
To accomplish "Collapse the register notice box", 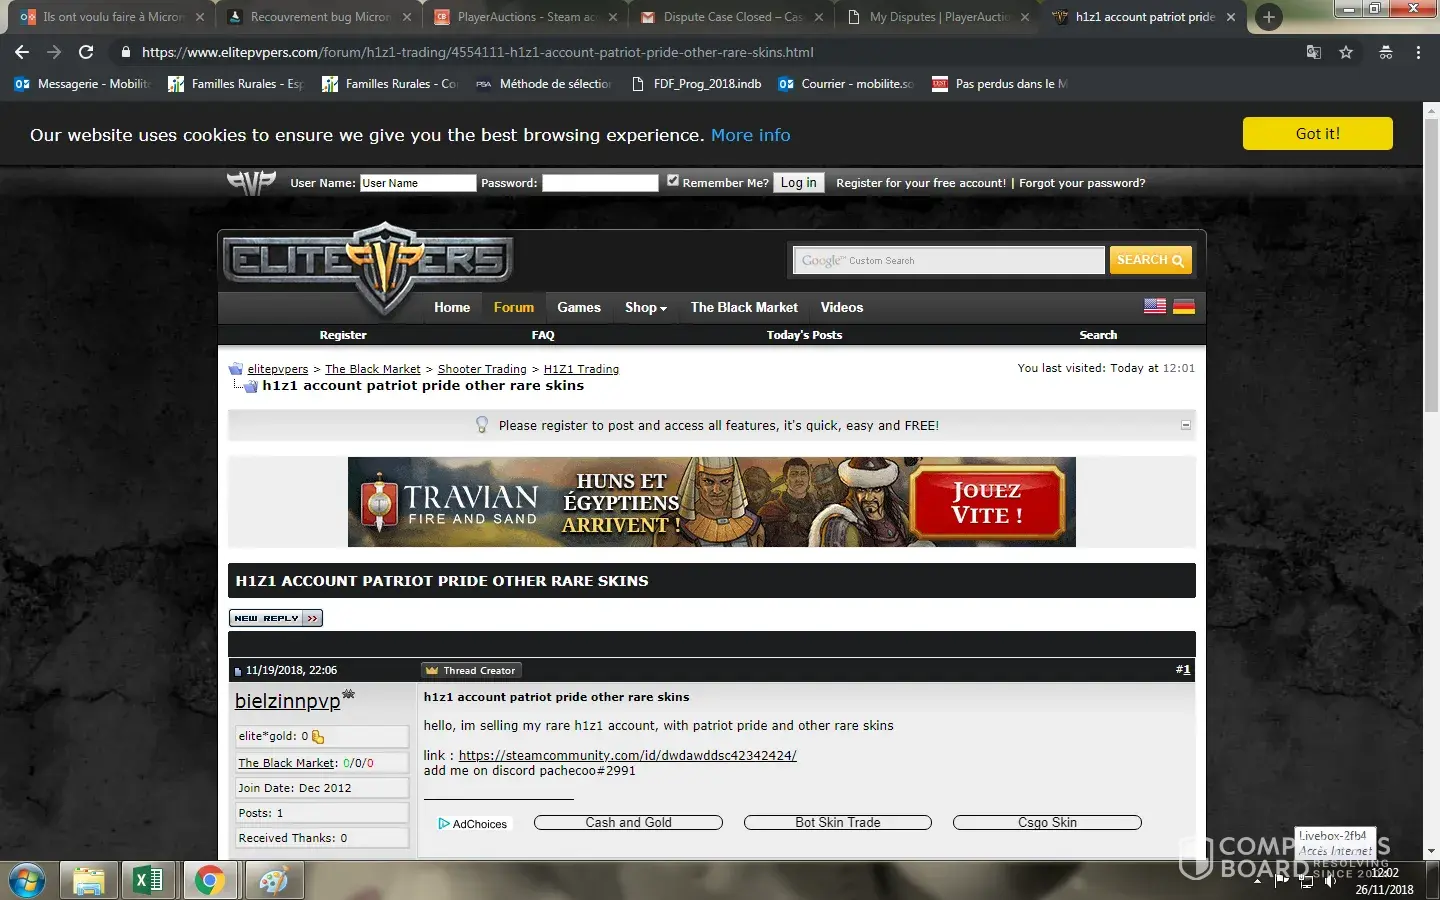I will (x=1186, y=425).
